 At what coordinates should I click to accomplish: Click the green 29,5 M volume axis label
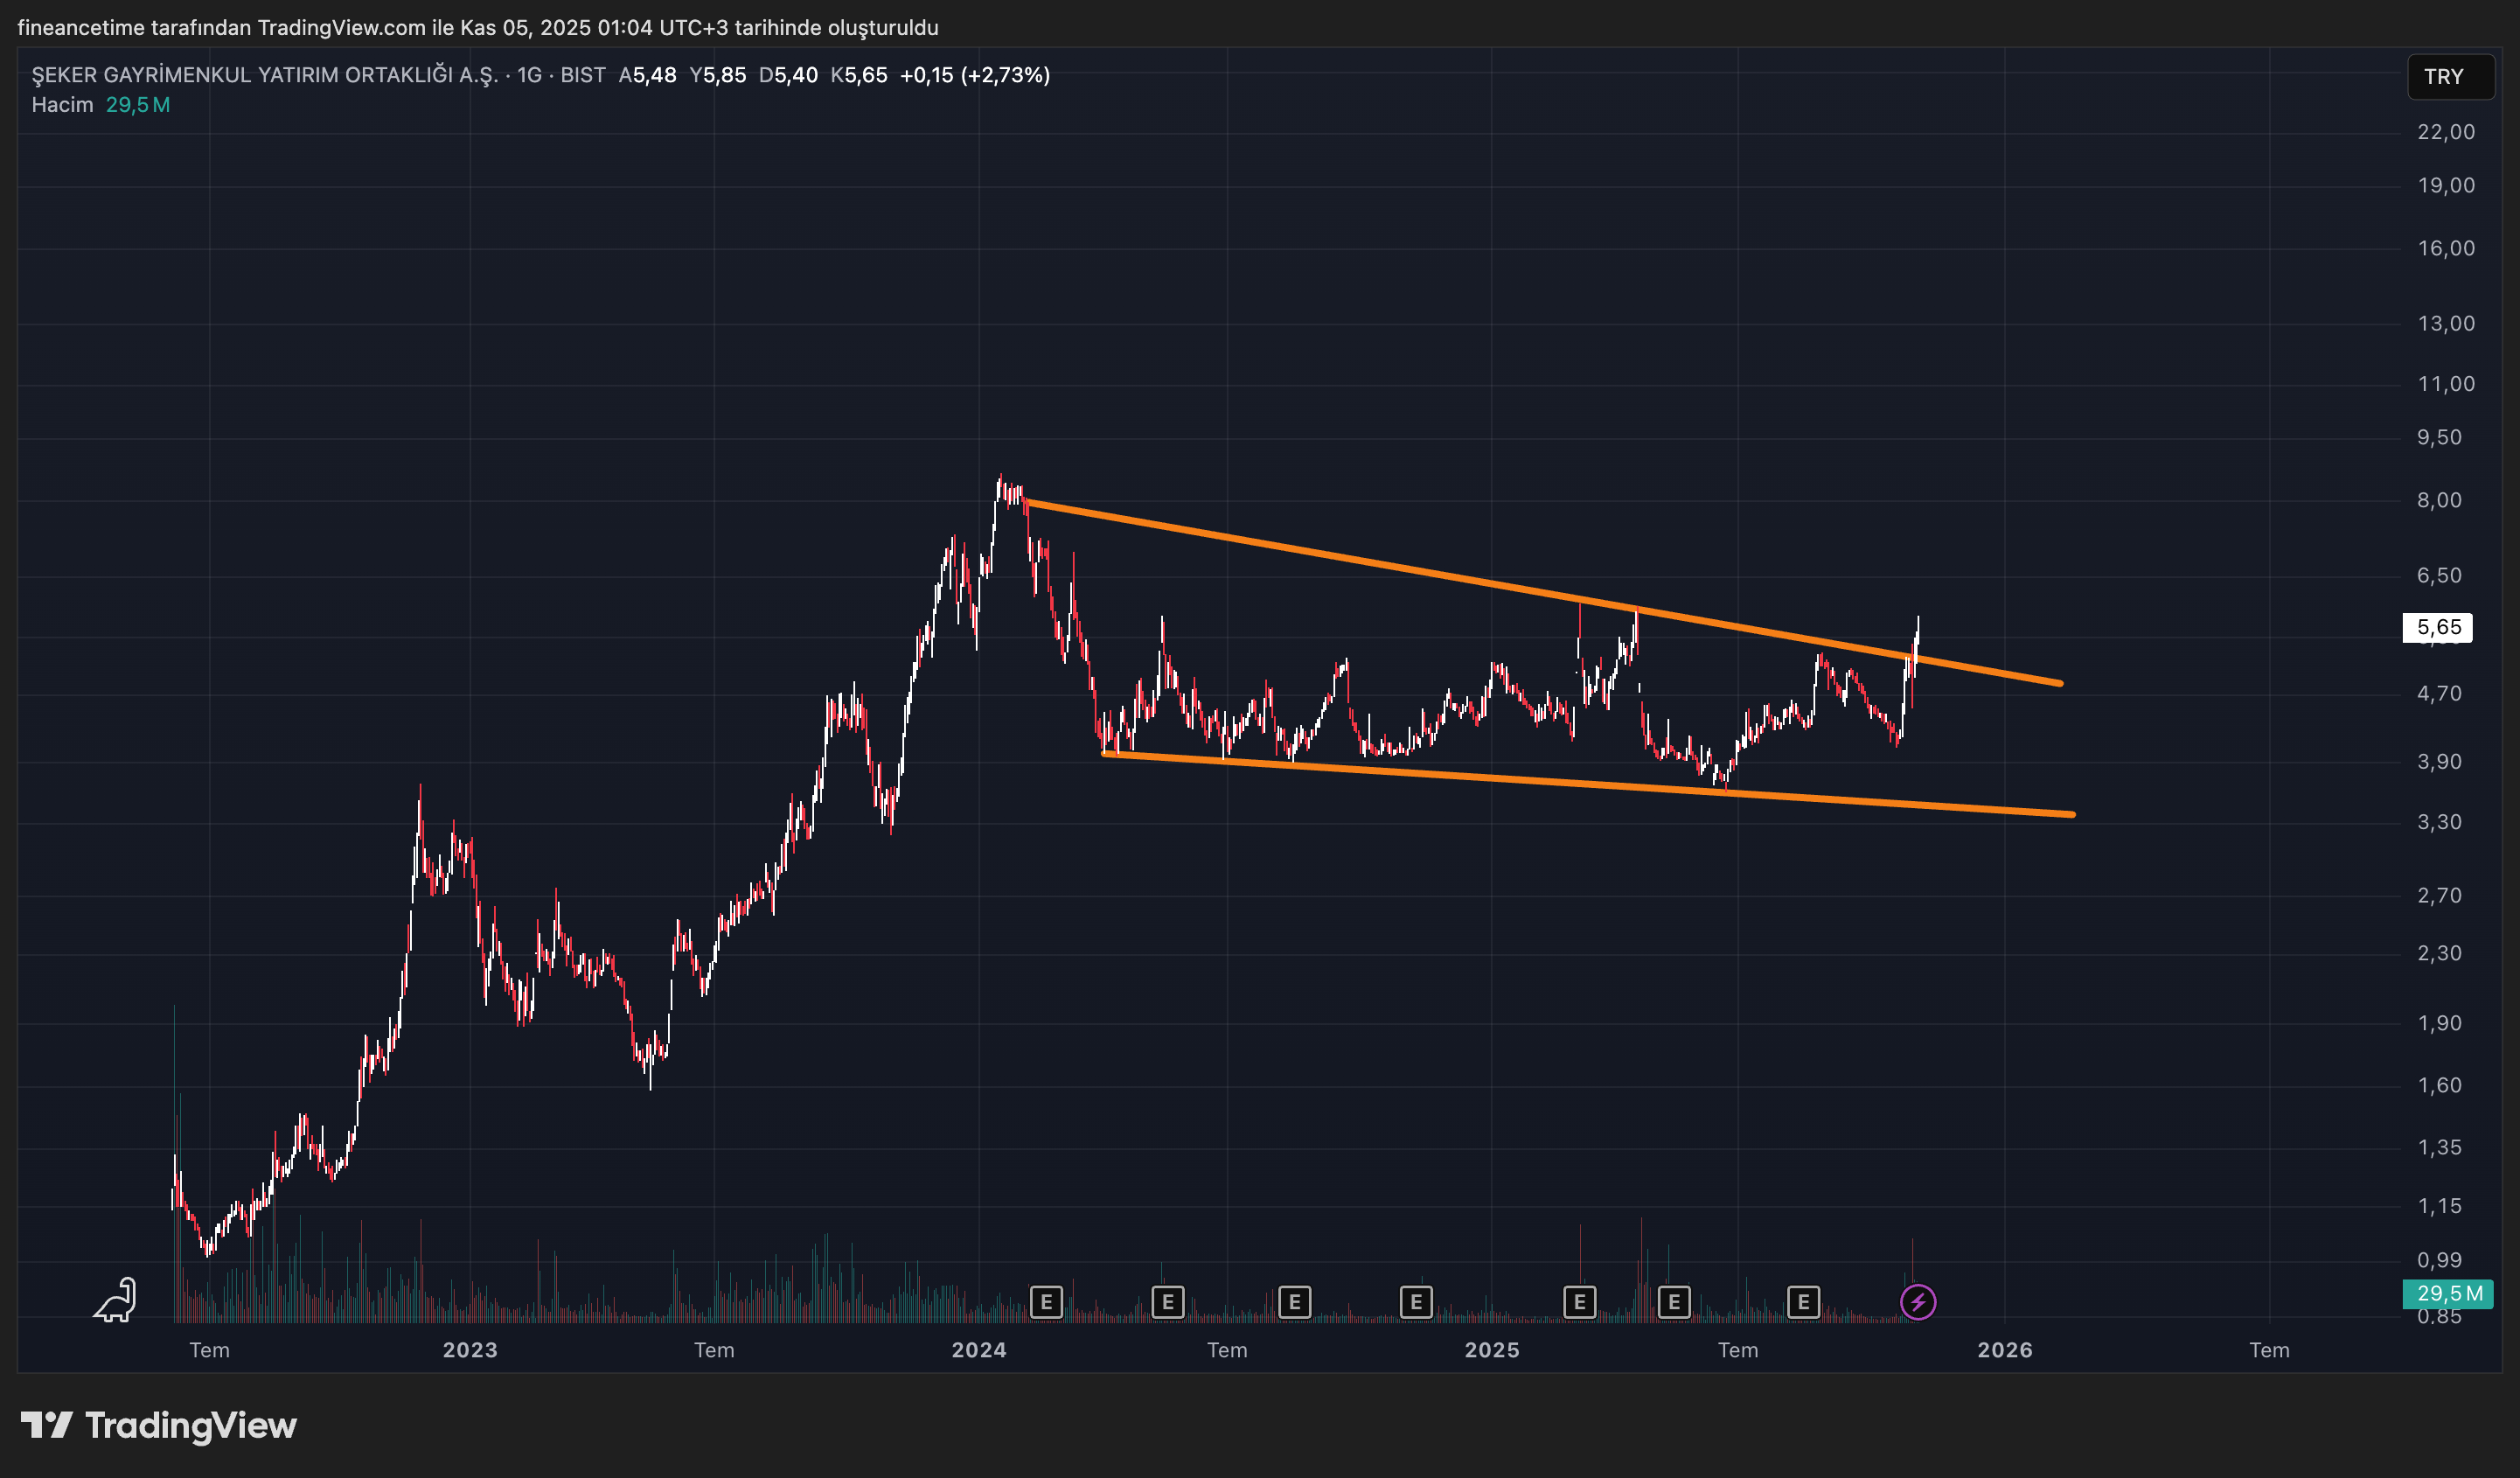click(2447, 1293)
